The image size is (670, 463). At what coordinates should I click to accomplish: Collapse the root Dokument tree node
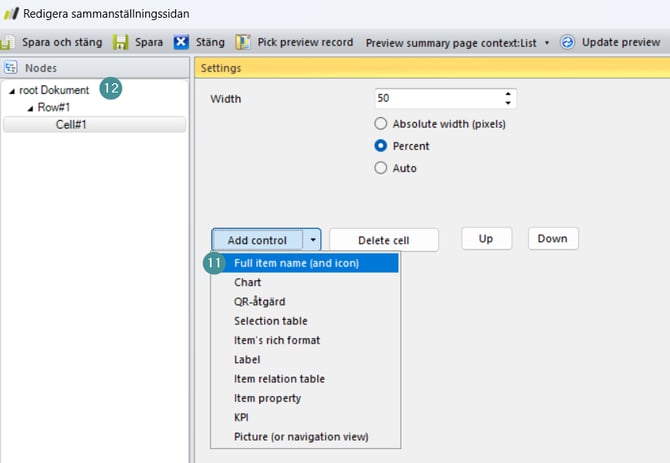pyautogui.click(x=12, y=91)
